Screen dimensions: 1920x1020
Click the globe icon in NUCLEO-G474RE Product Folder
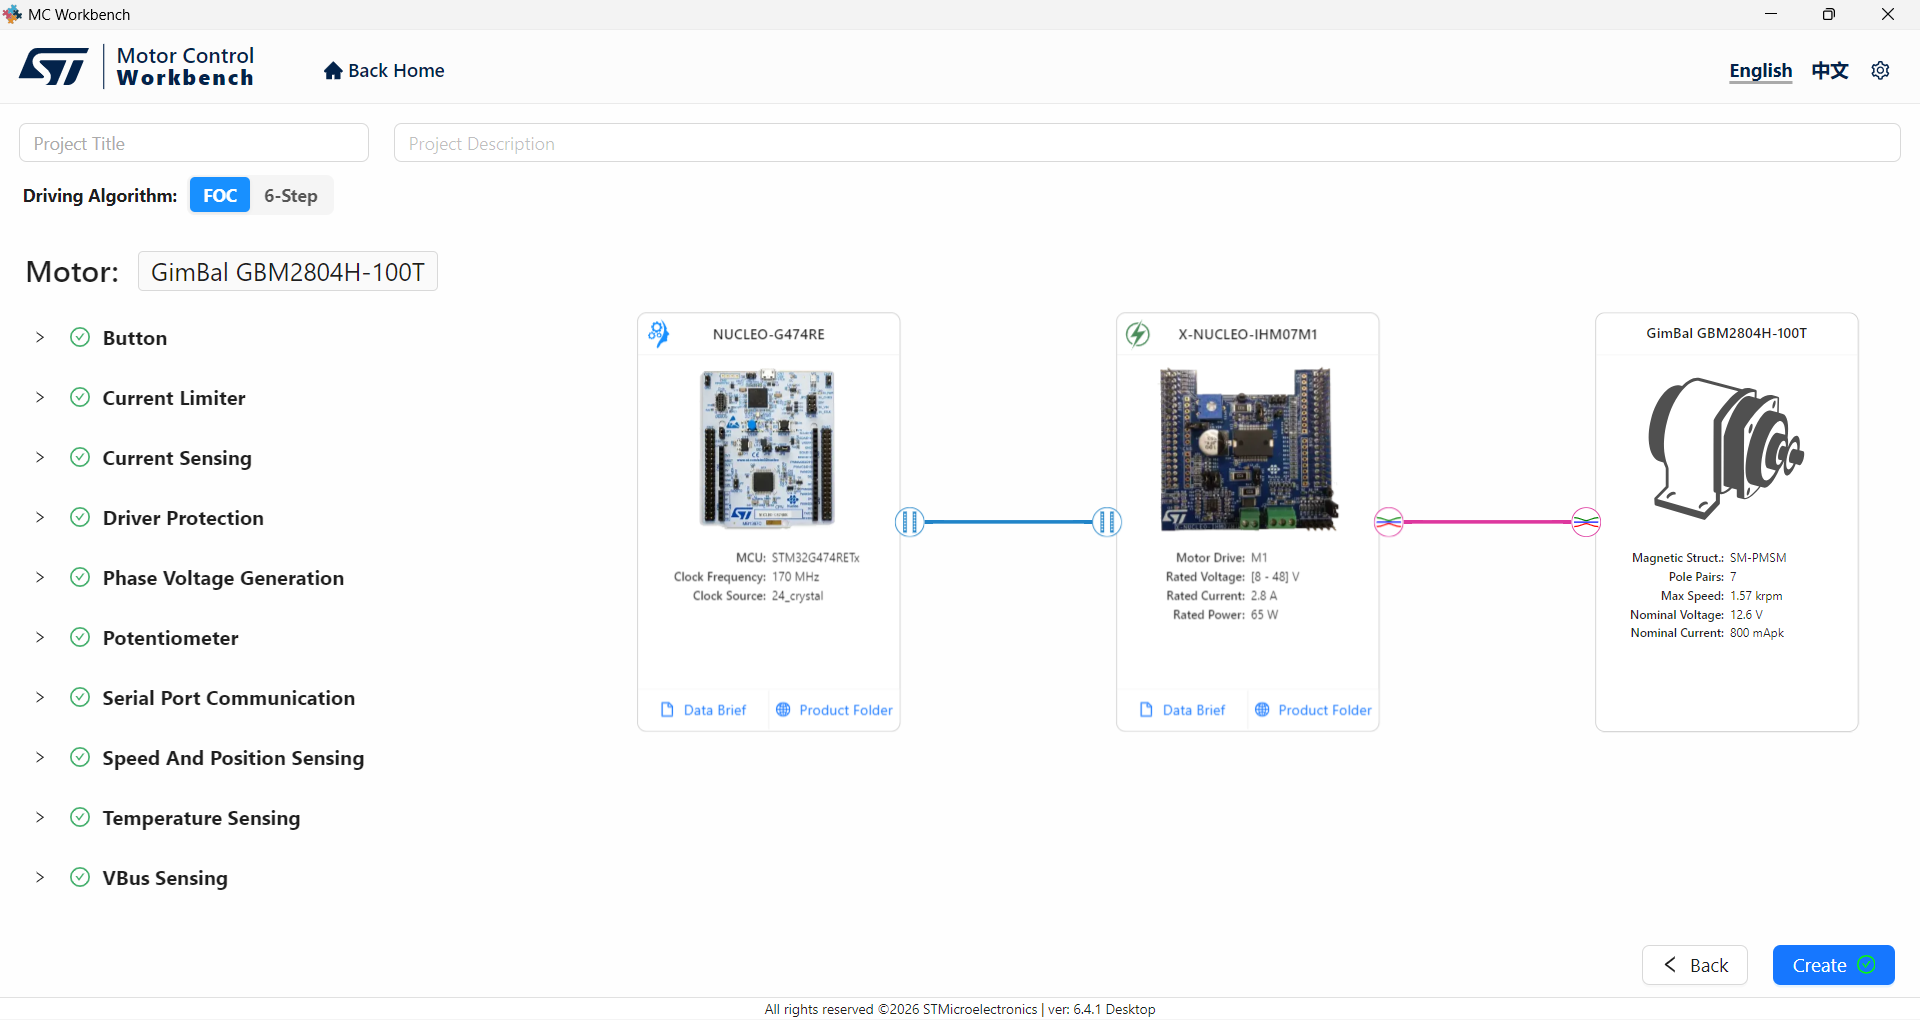(x=783, y=710)
